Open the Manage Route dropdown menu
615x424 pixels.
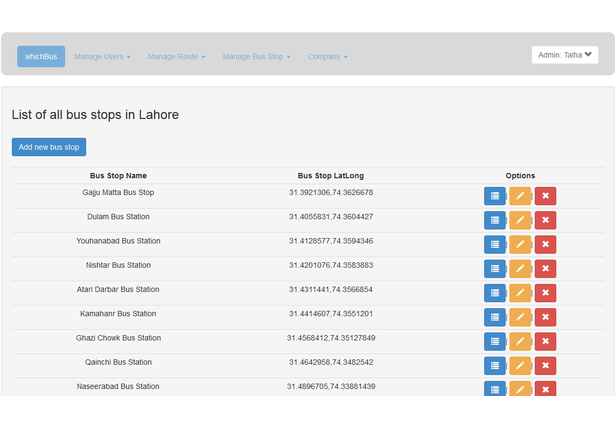(176, 56)
